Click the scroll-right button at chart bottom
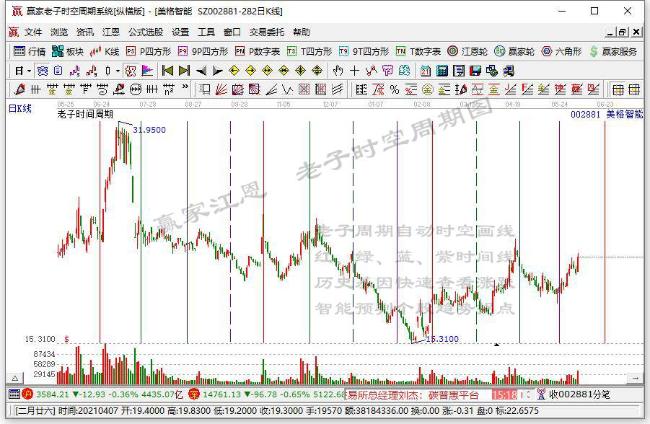Image resolution: width=650 pixels, height=424 pixels. (x=635, y=378)
